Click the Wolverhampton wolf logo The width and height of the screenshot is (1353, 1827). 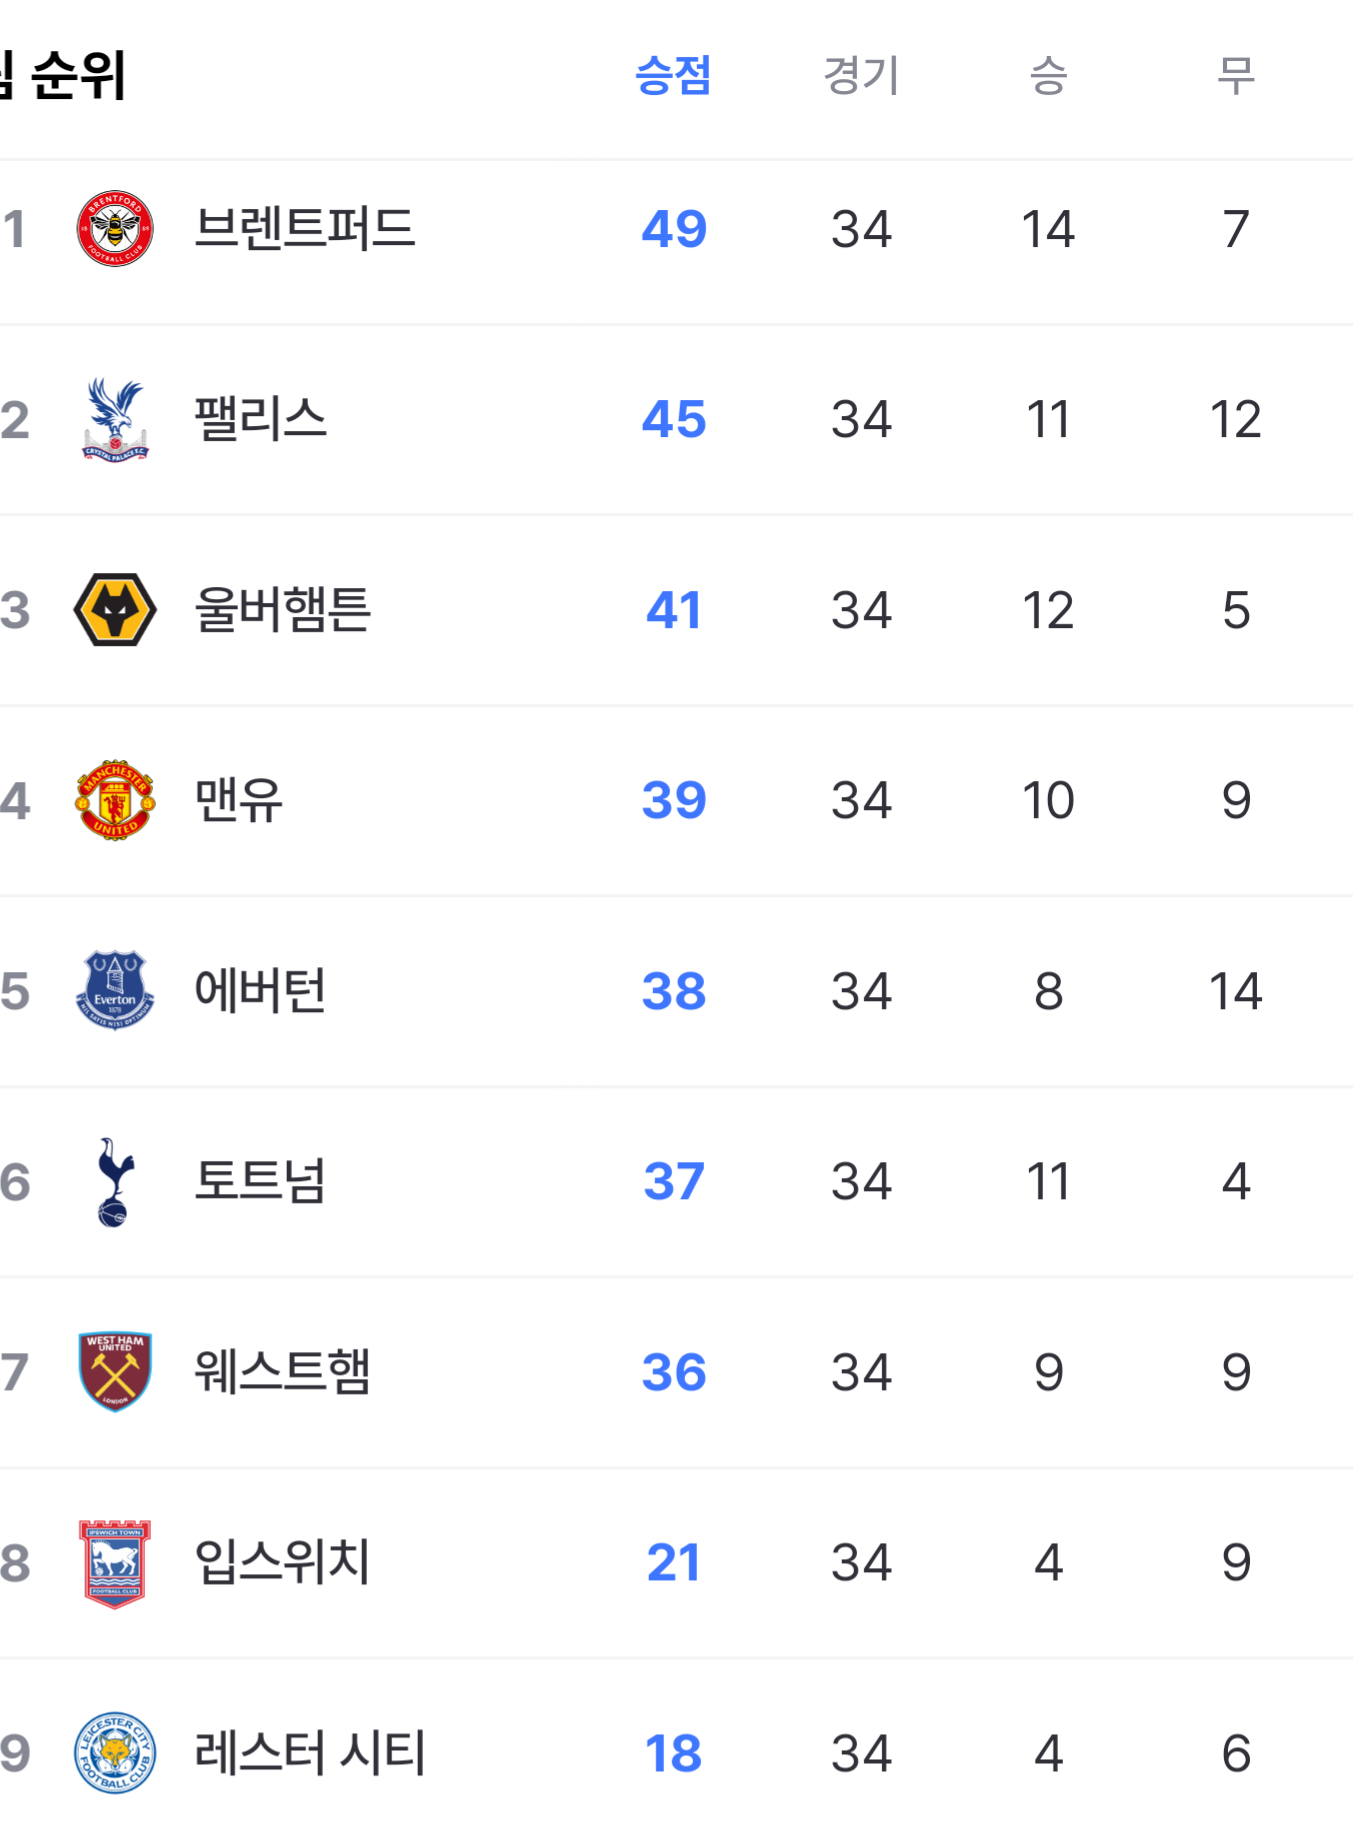[115, 610]
